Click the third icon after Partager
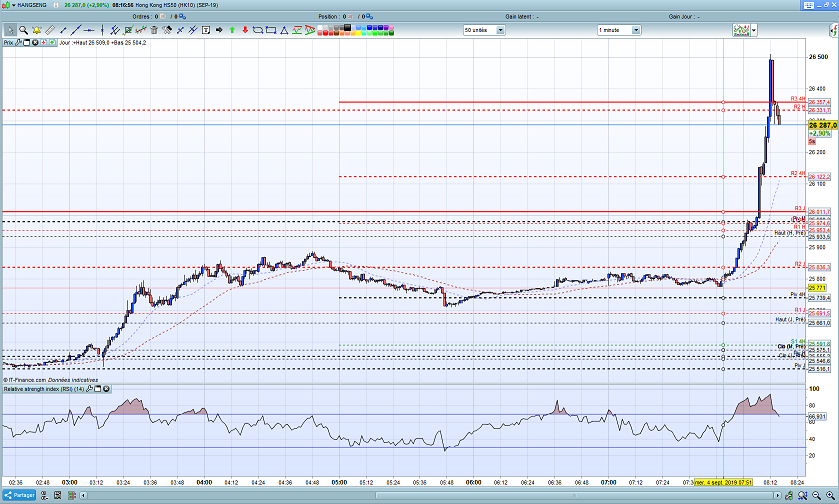This screenshot has height=504, width=839. click(x=72, y=495)
